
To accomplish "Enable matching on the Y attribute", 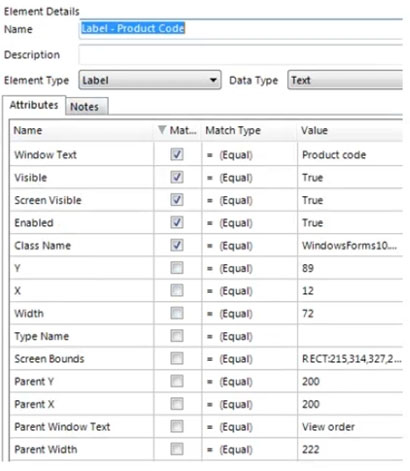I will pyautogui.click(x=177, y=268).
